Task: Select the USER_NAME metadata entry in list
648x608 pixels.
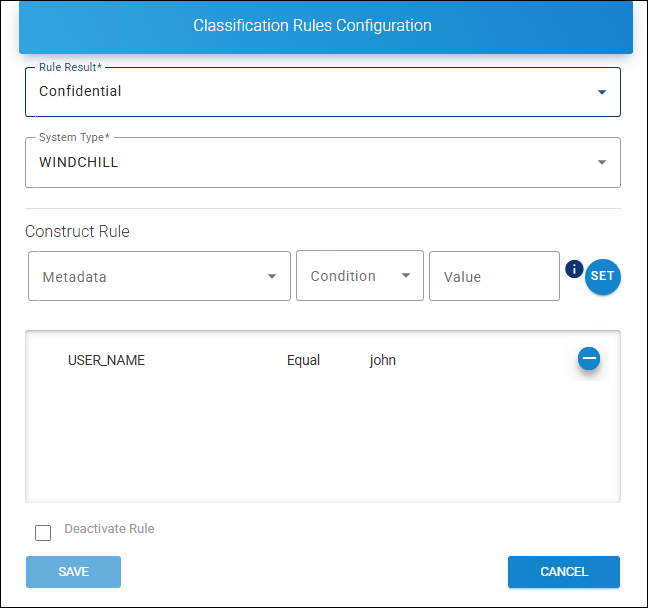Action: pos(106,360)
